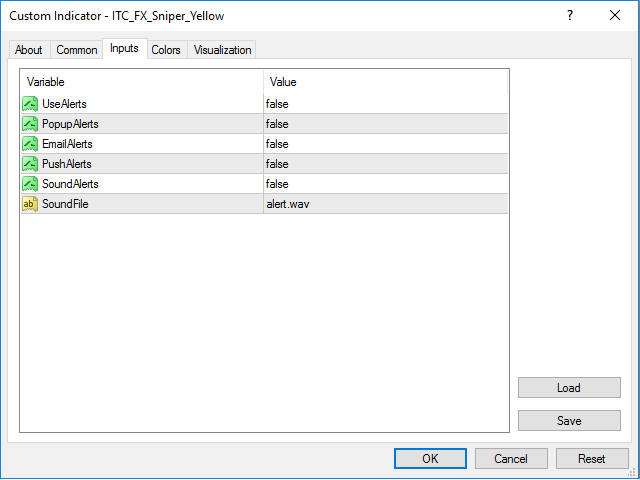Click the PopupAlerts variable name
Image resolution: width=640 pixels, height=480 pixels.
(70, 124)
